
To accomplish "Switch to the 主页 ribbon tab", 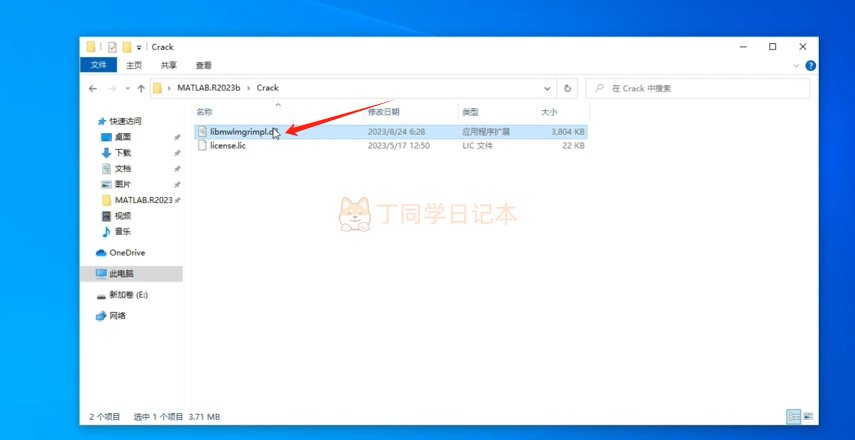I will pyautogui.click(x=134, y=65).
